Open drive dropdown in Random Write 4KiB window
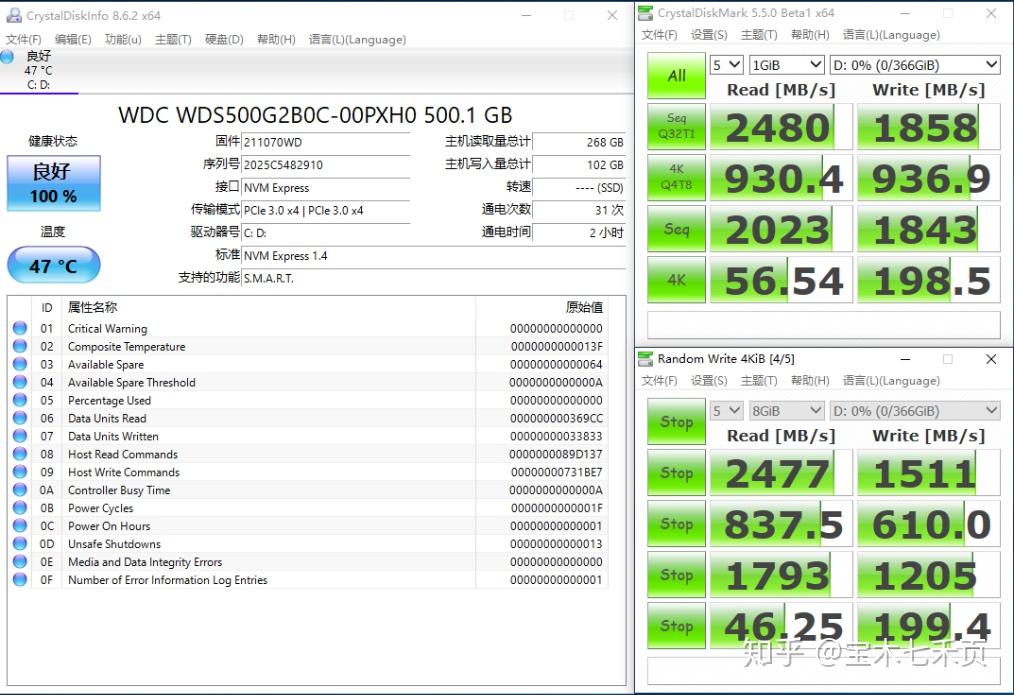The height and width of the screenshot is (695, 1014). tap(914, 411)
